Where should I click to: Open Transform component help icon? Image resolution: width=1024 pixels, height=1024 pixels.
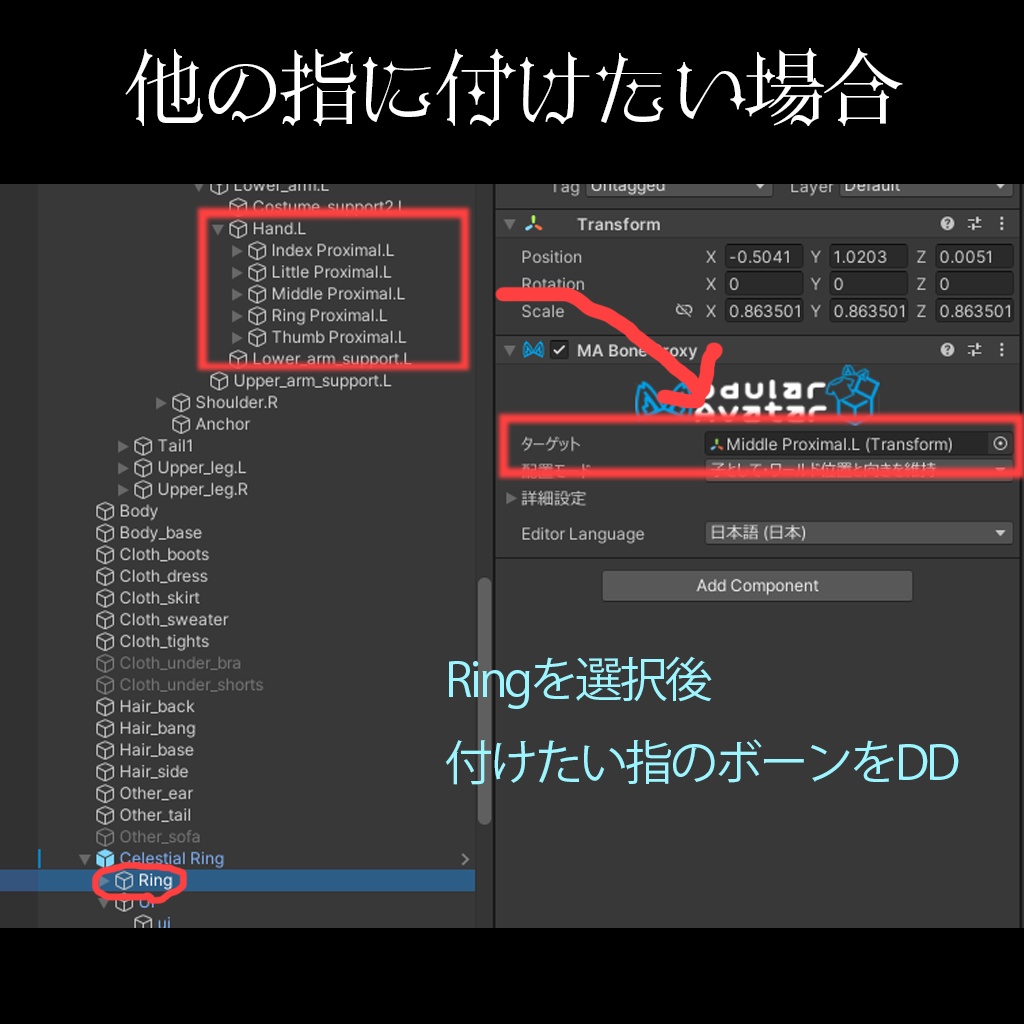tap(947, 224)
